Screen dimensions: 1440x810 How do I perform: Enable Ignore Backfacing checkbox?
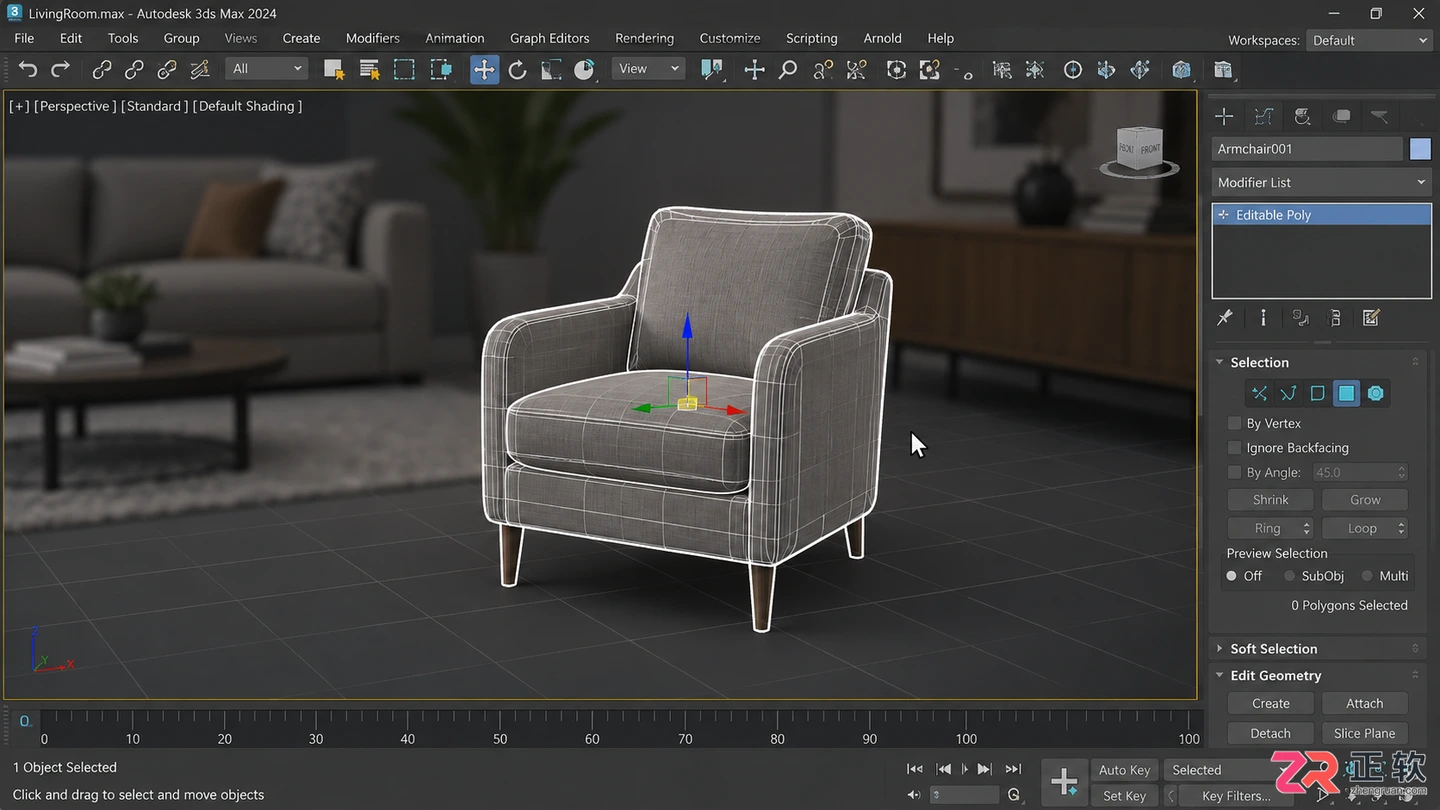[x=1234, y=448]
